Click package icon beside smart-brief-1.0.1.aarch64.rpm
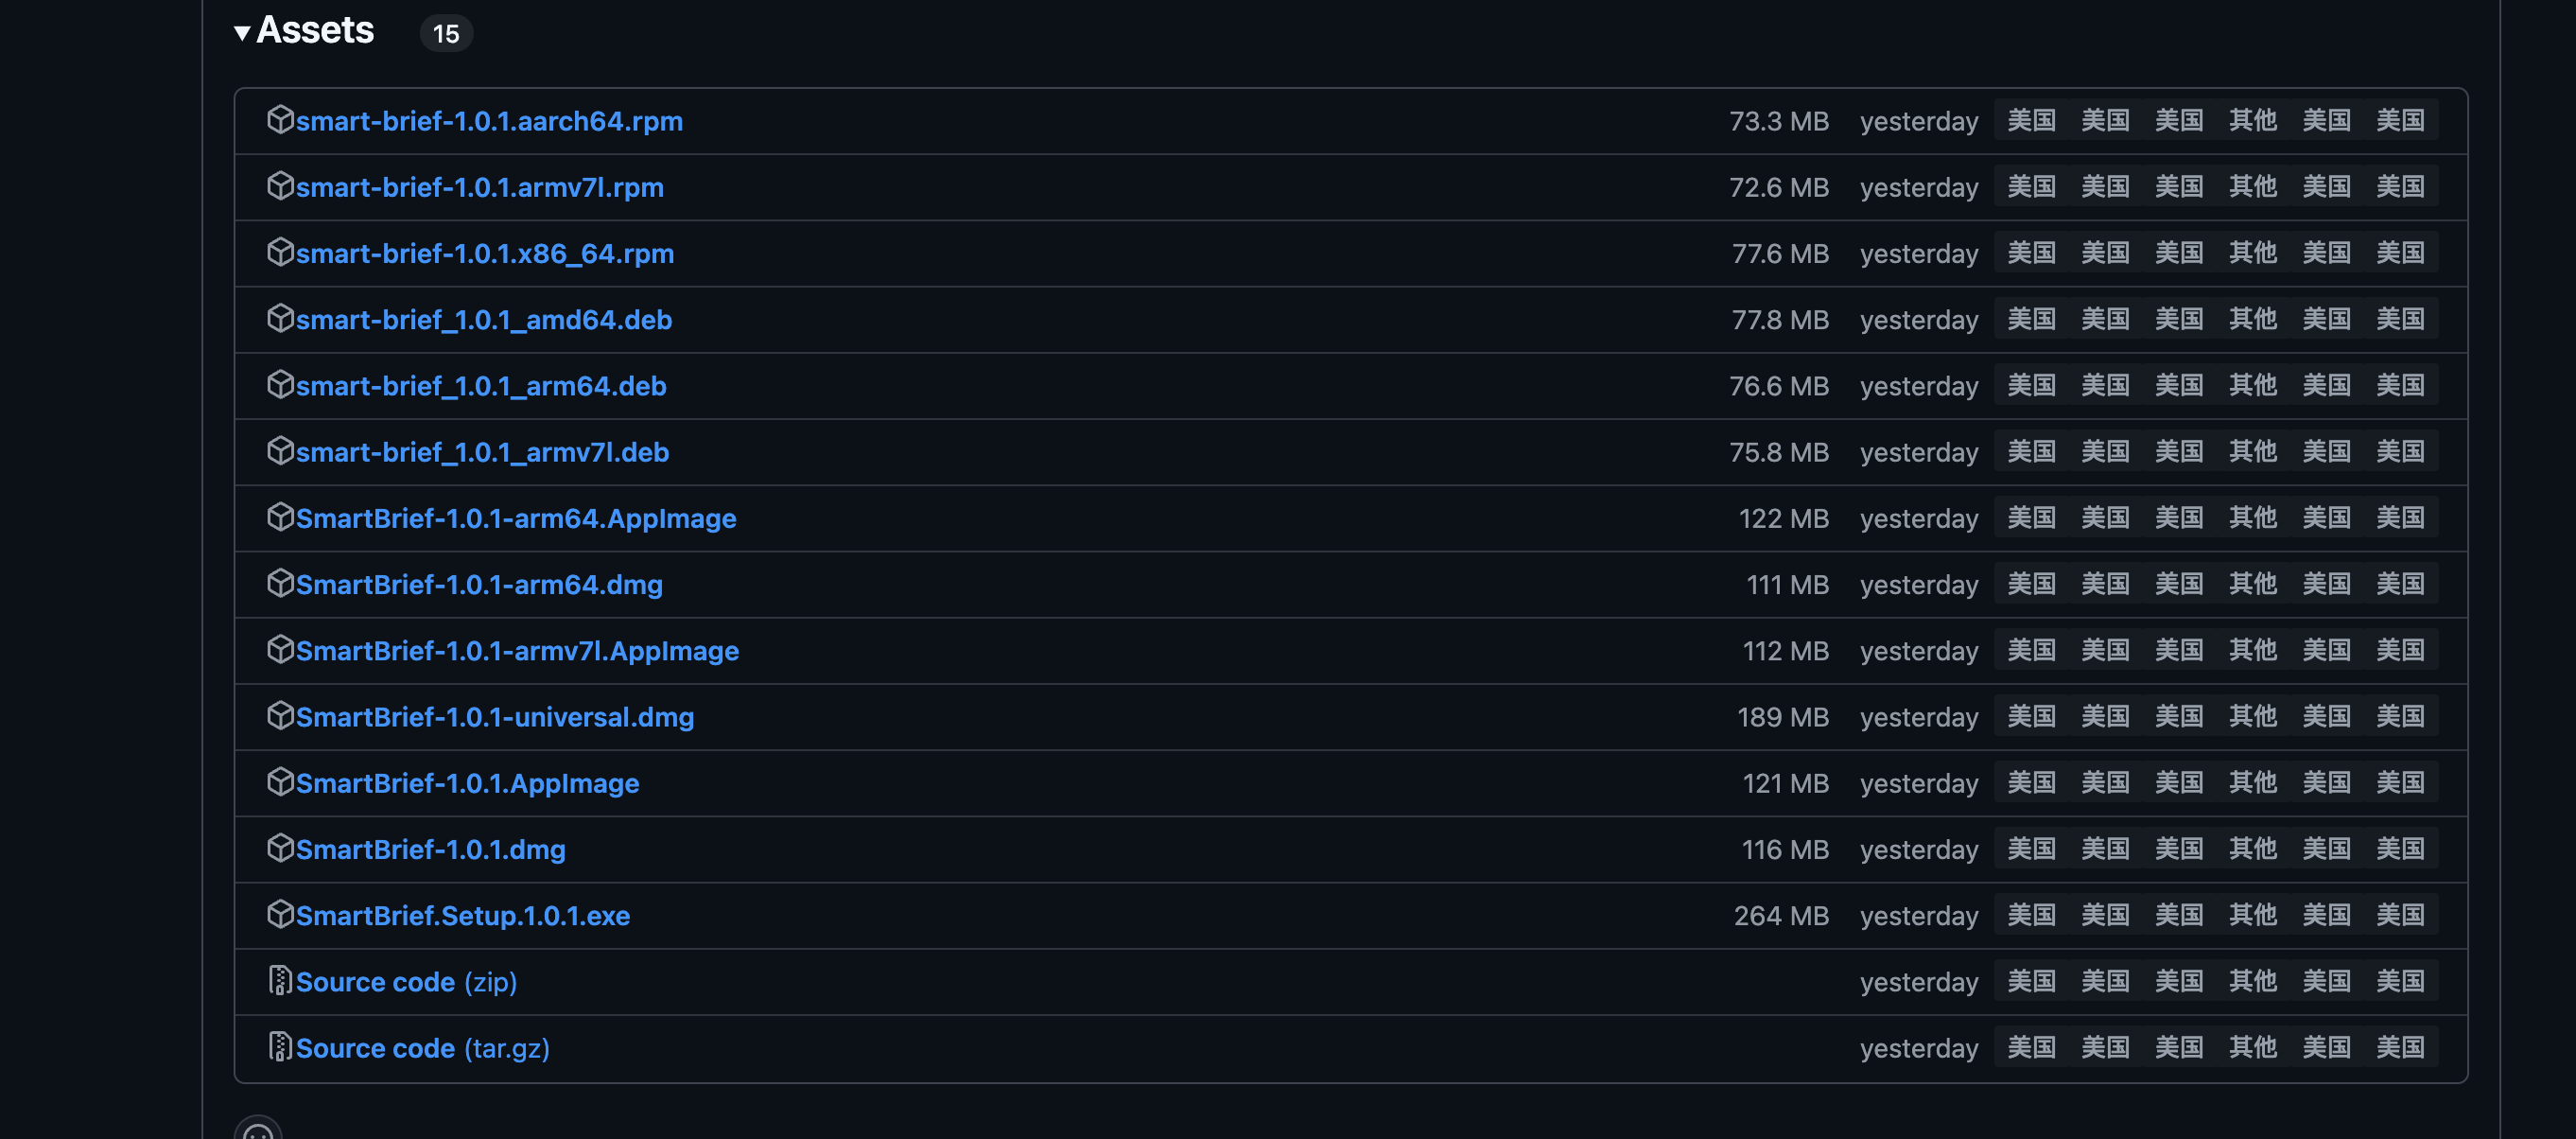Image resolution: width=2576 pixels, height=1139 pixels. tap(280, 120)
